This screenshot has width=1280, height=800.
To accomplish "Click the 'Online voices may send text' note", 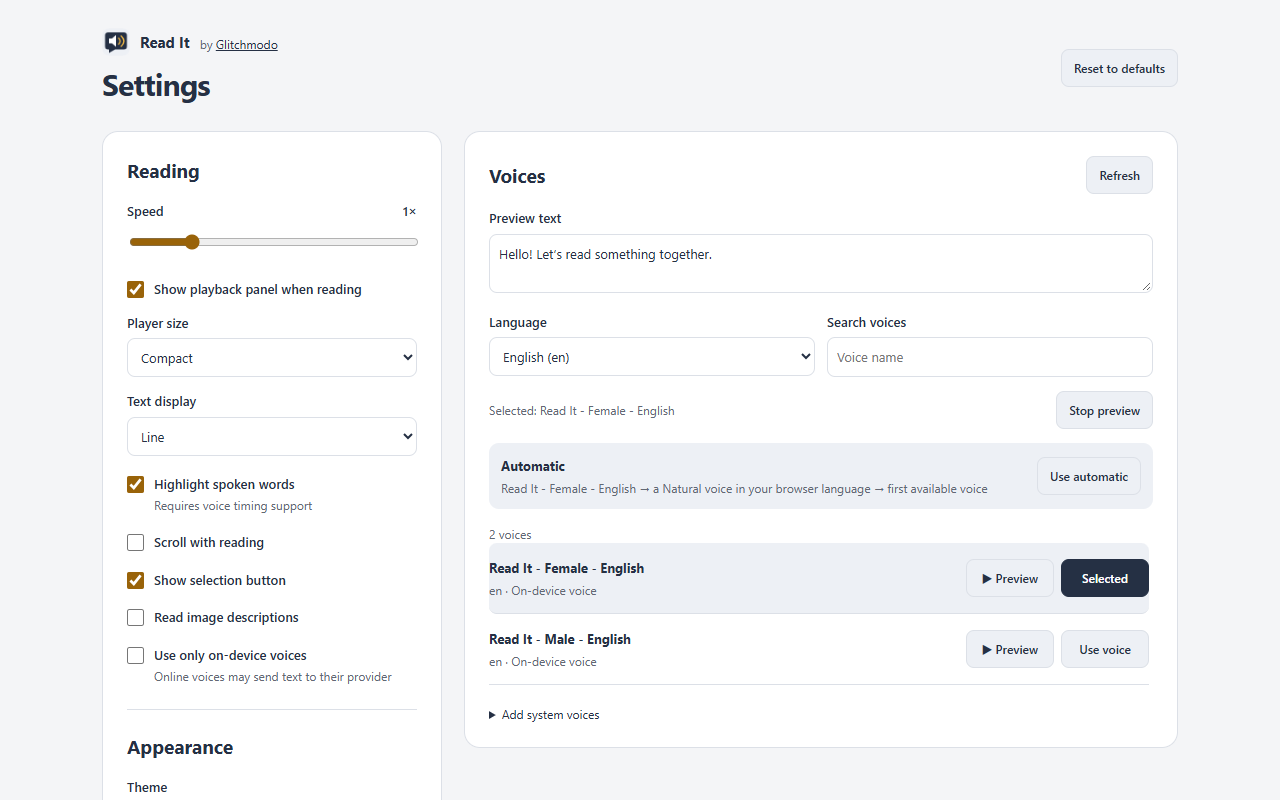I will coord(273,677).
